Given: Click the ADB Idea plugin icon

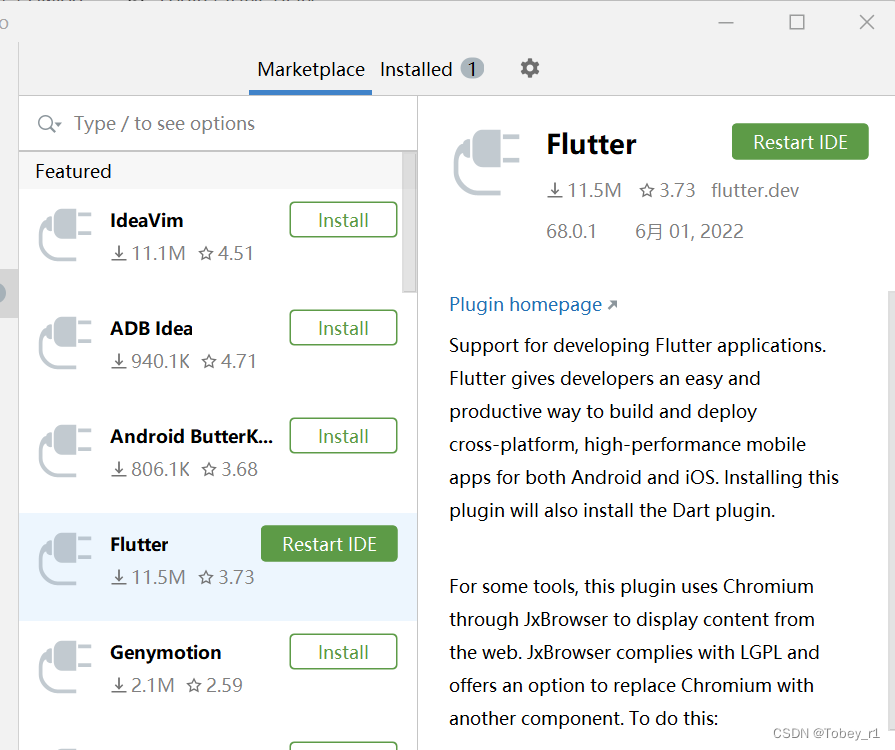Looking at the screenshot, I should click(x=65, y=343).
